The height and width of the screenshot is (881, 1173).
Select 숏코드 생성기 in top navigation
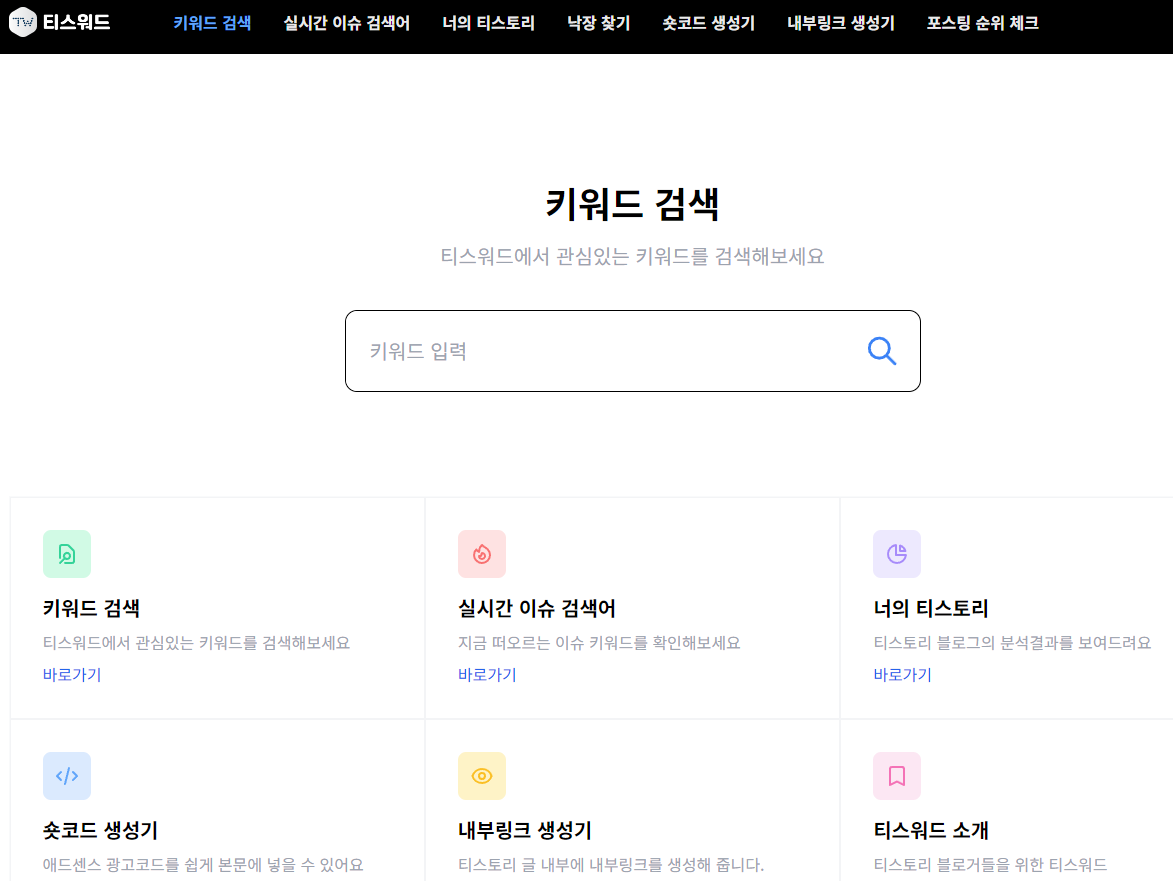pos(708,23)
